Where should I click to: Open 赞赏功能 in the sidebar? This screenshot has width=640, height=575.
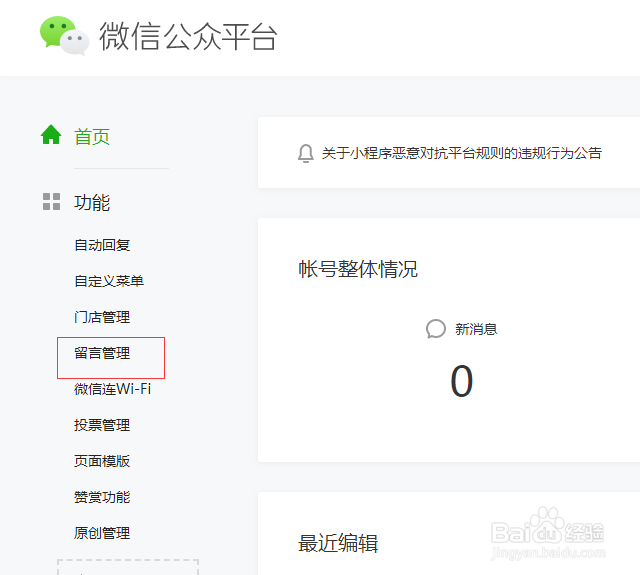click(x=102, y=497)
